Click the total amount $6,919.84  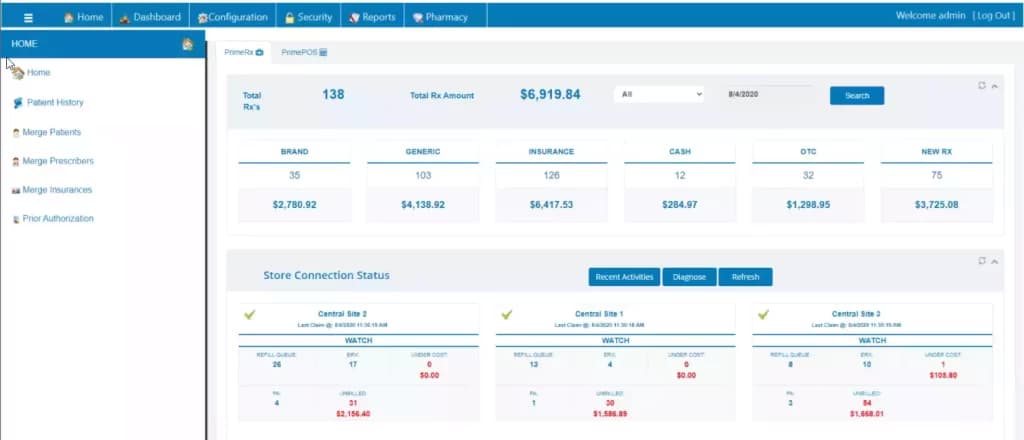550,95
